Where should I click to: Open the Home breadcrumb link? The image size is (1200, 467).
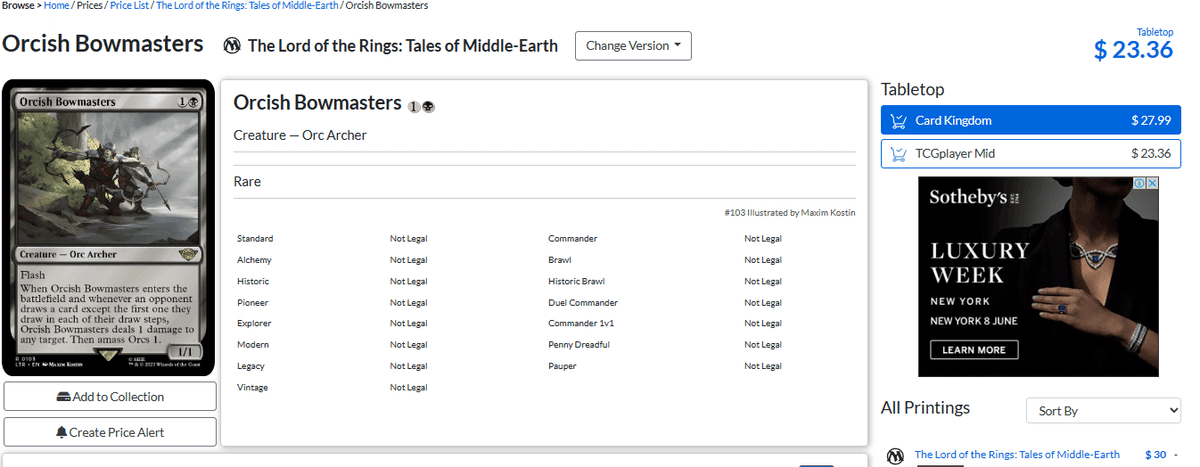[56, 6]
